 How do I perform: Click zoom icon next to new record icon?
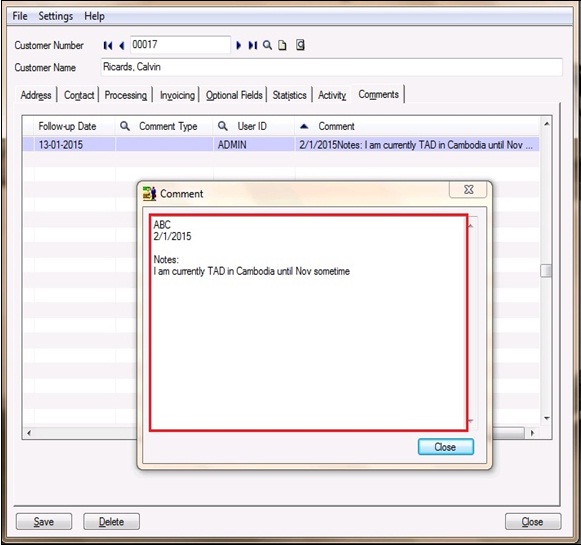point(300,45)
